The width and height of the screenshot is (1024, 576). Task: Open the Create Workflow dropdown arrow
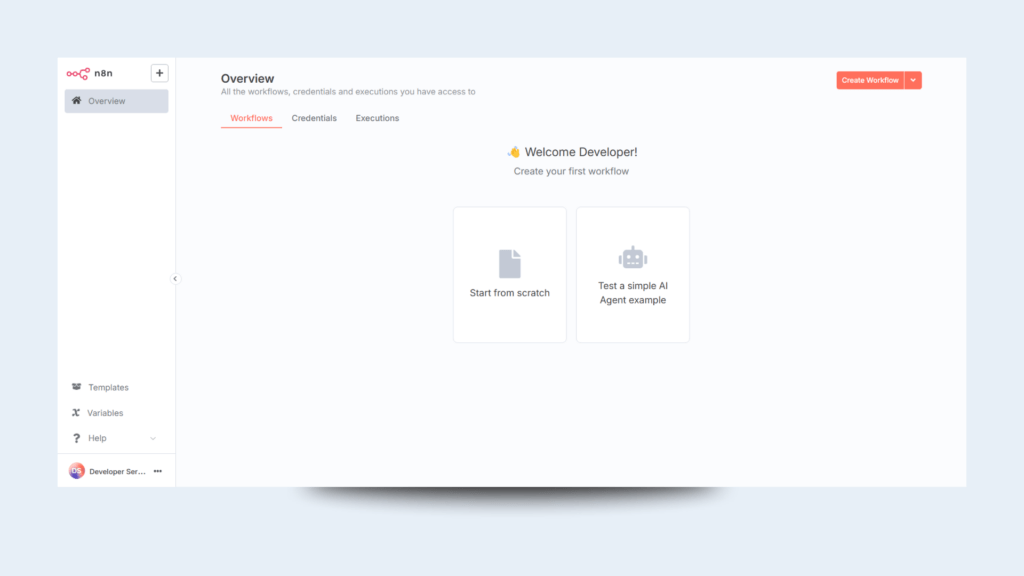pos(913,80)
